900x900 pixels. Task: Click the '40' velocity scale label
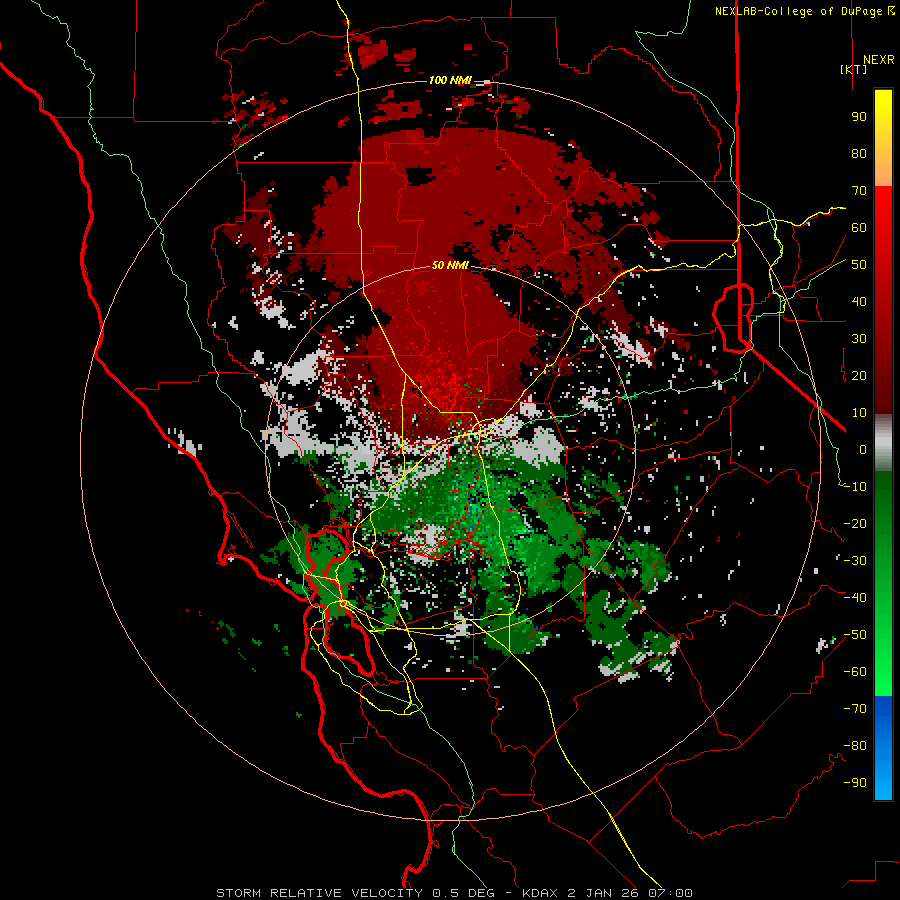pyautogui.click(x=859, y=301)
